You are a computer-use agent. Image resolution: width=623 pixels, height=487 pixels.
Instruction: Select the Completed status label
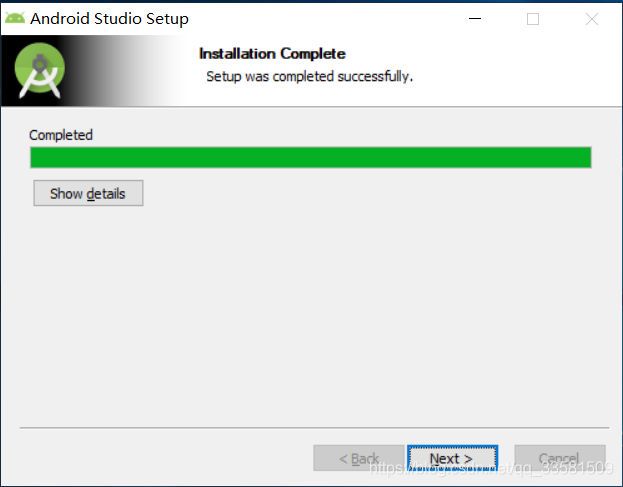(x=61, y=135)
